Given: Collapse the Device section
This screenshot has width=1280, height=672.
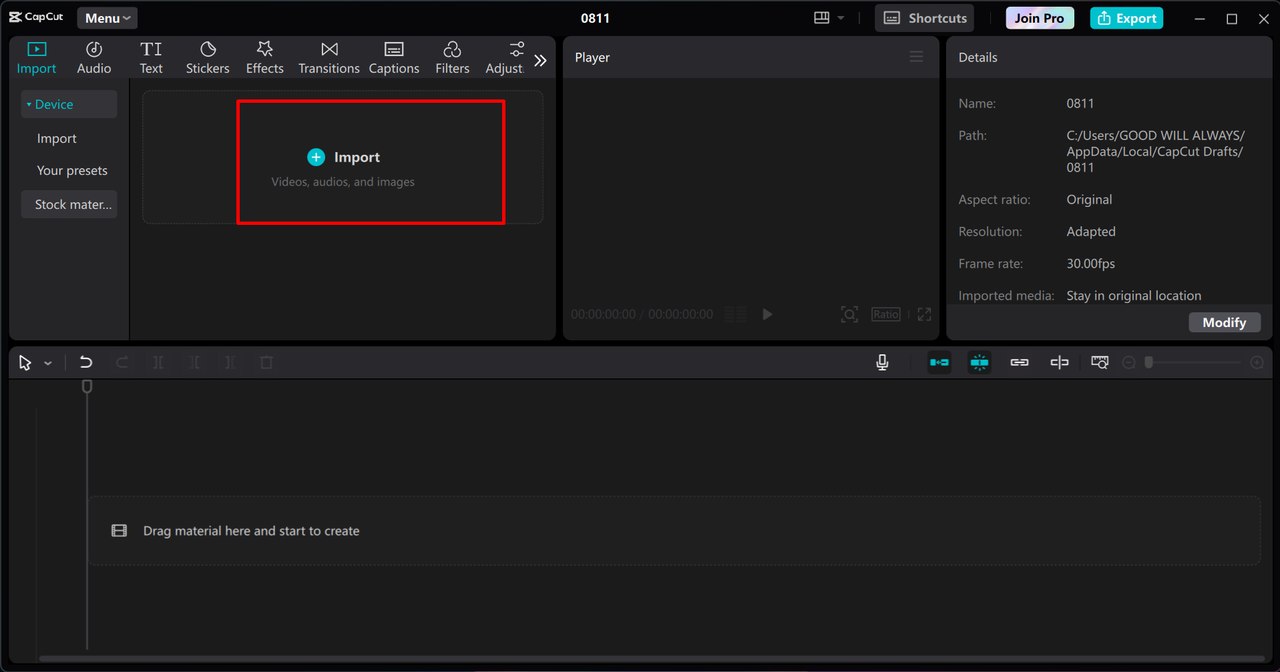Looking at the screenshot, I should click(68, 104).
